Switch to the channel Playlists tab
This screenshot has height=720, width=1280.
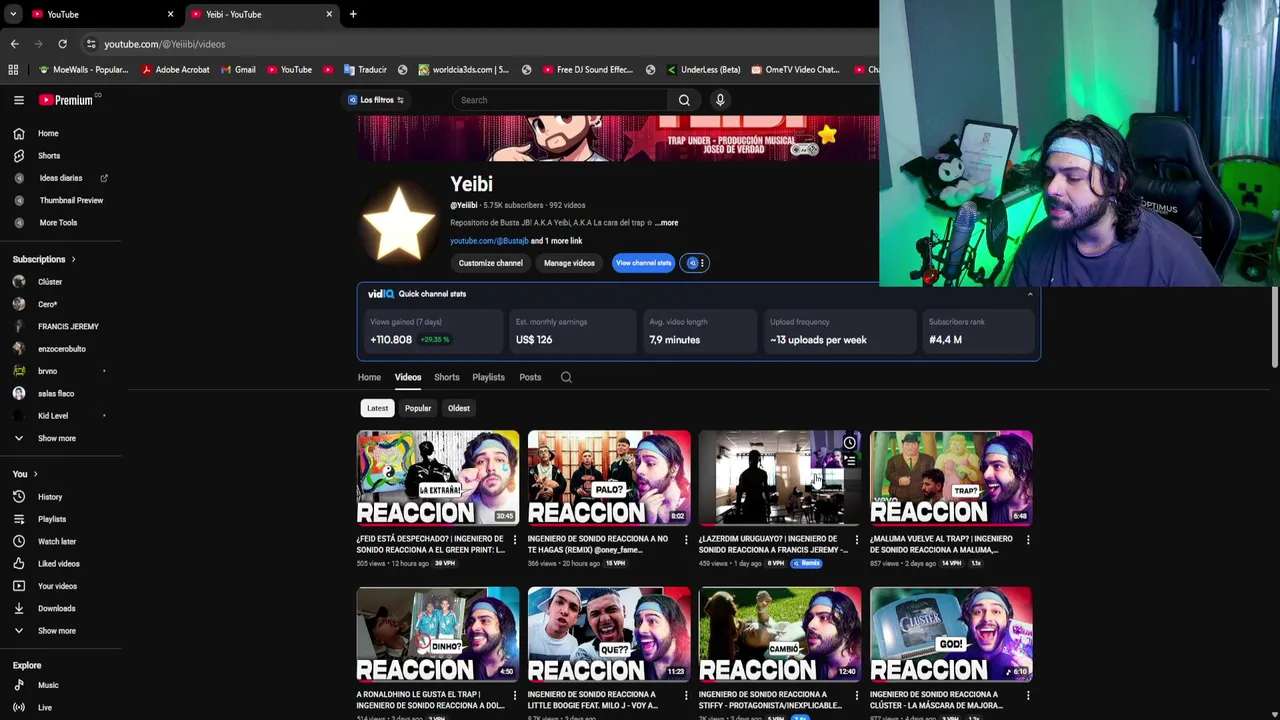[x=489, y=377]
